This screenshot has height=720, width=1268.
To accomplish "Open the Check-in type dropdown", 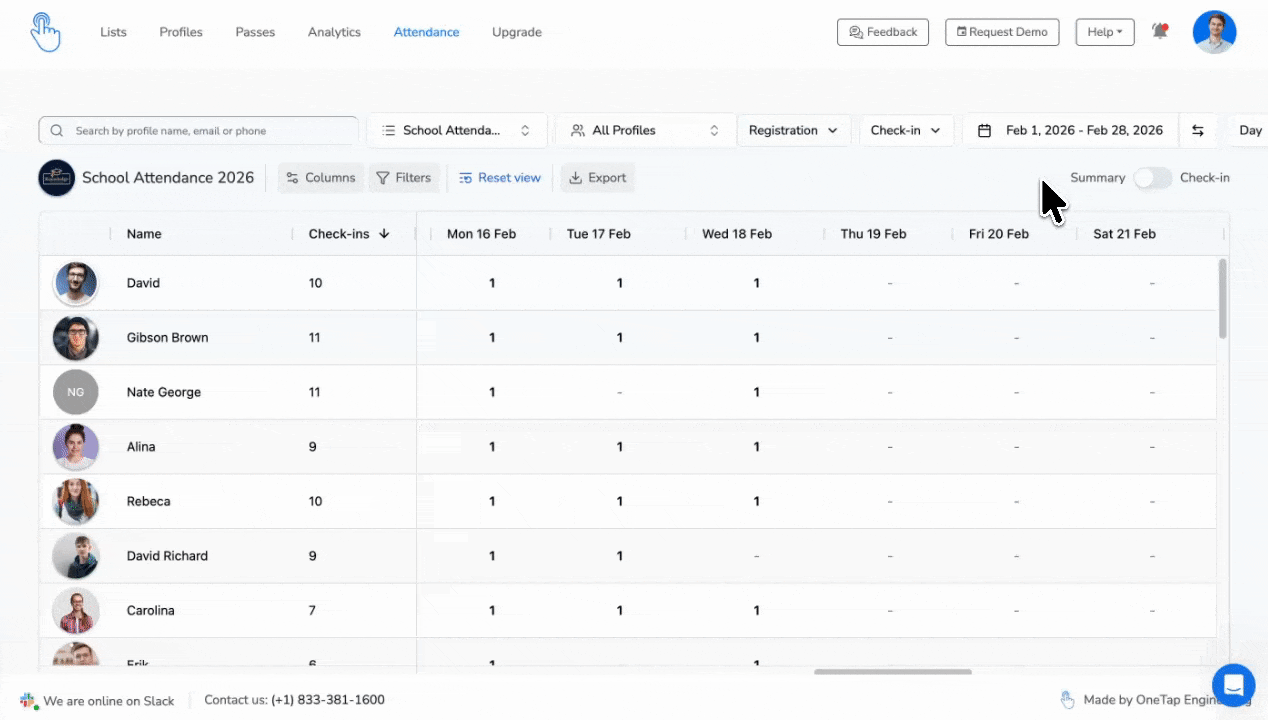I will click(x=906, y=131).
